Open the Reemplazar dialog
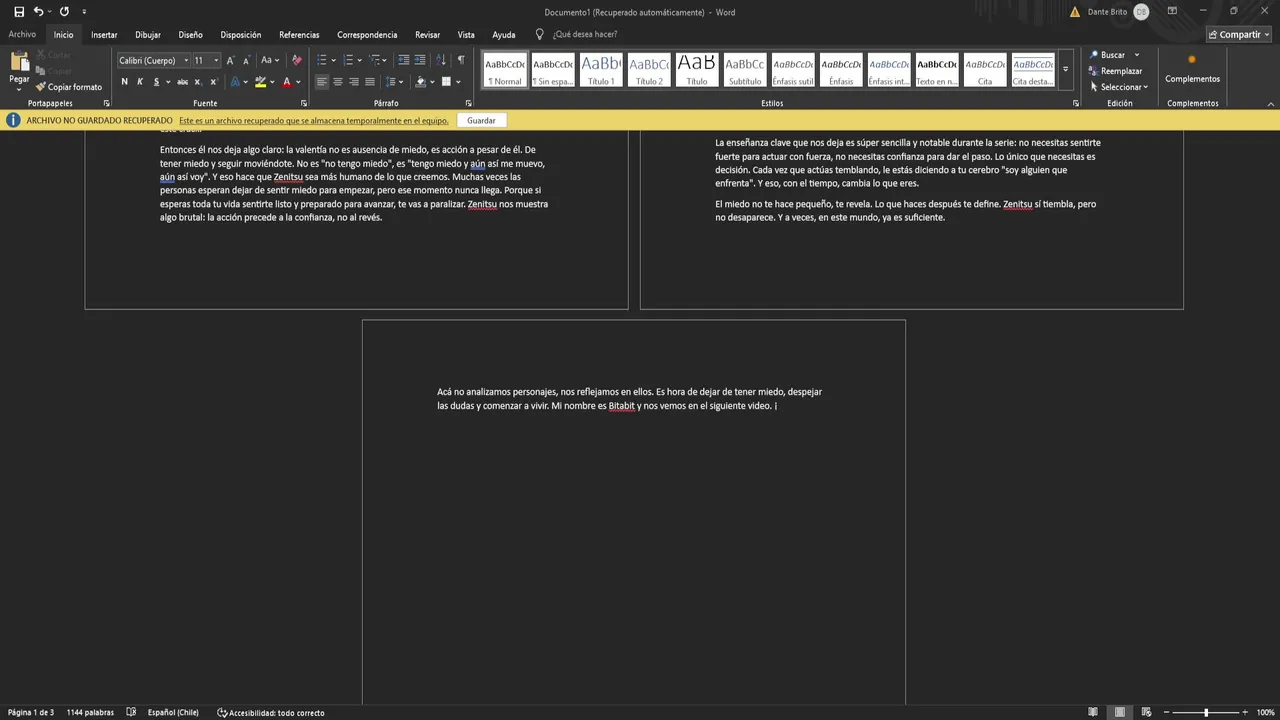This screenshot has height=720, width=1280. tap(1116, 71)
